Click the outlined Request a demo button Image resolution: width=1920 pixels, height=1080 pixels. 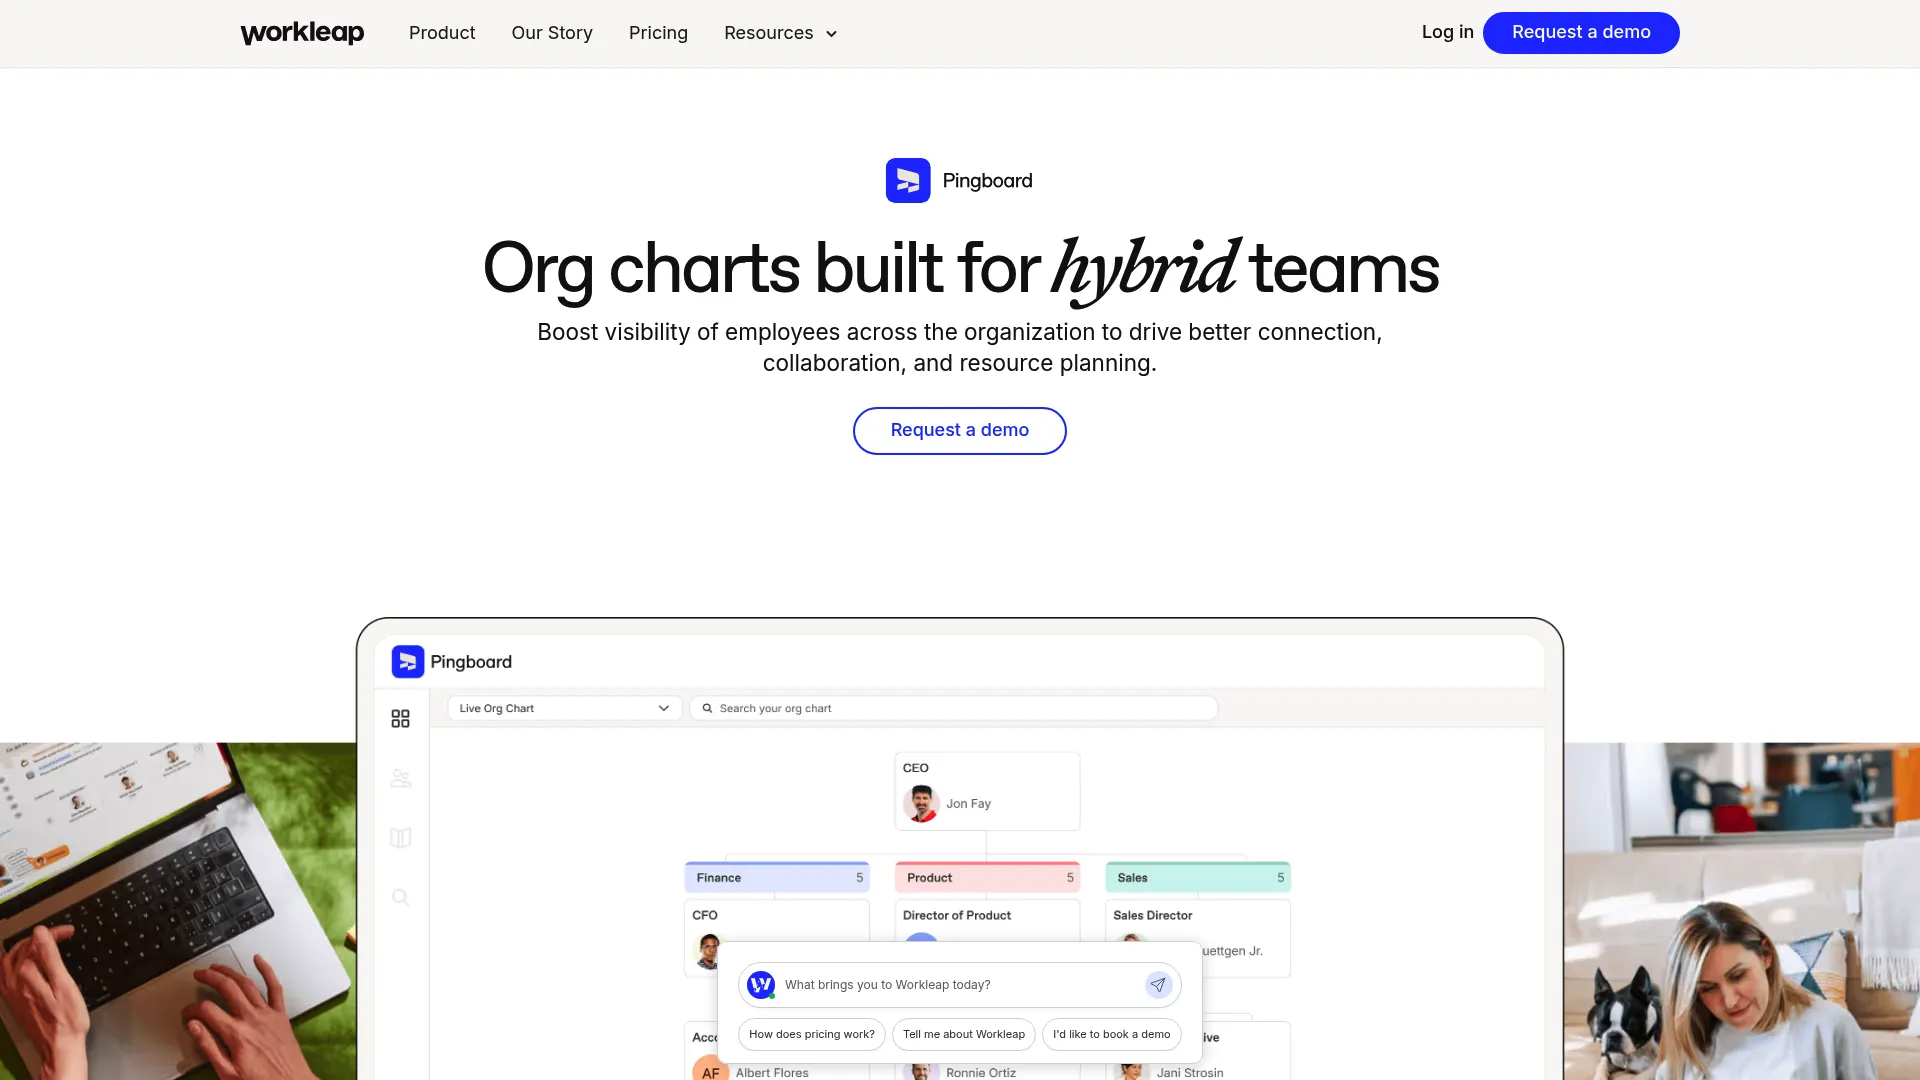pos(960,430)
